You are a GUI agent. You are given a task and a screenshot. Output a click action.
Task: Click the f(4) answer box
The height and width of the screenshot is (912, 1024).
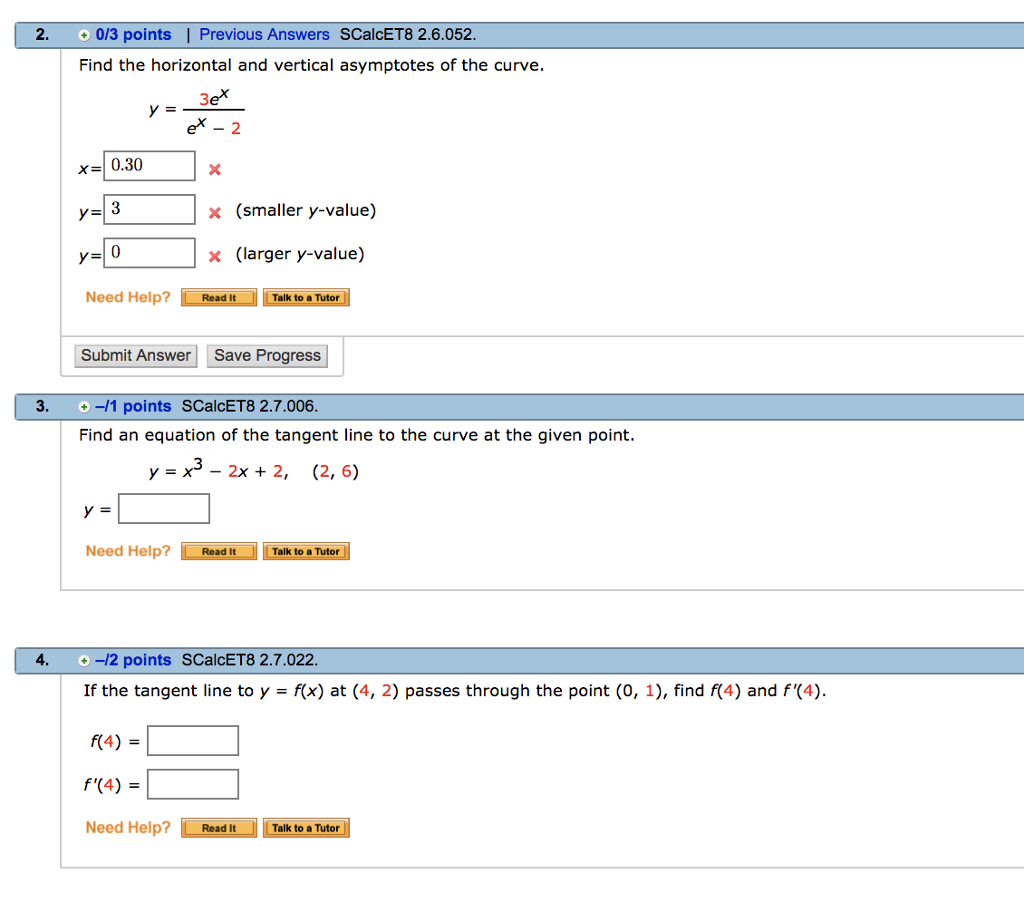193,740
